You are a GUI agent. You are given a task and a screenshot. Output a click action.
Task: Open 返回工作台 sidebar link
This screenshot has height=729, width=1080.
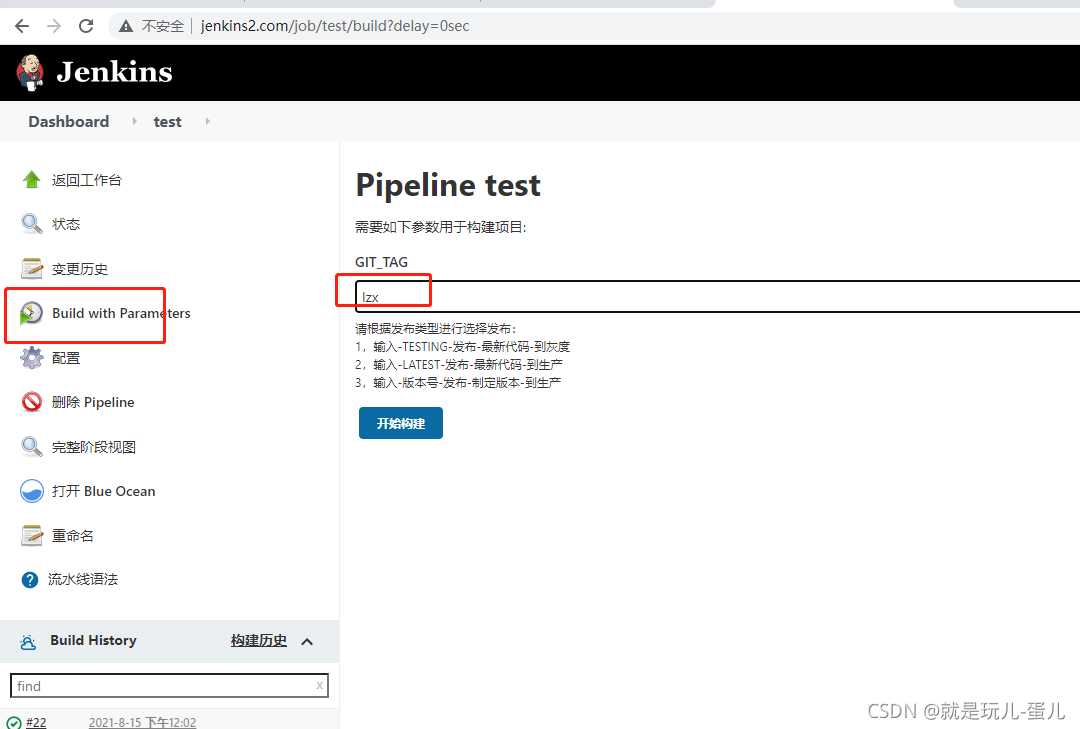[x=87, y=181]
